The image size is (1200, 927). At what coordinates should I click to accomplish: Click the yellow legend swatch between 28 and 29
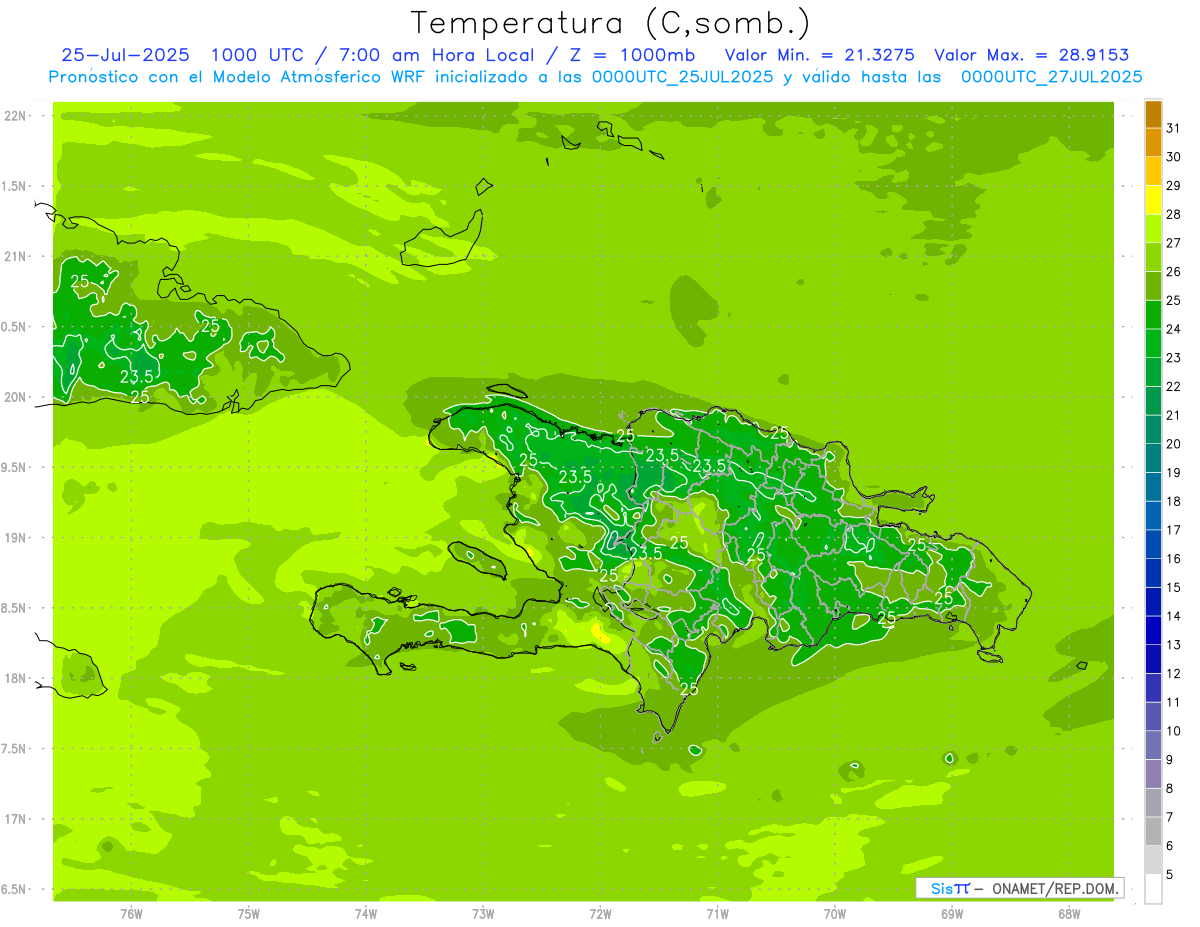point(1153,200)
